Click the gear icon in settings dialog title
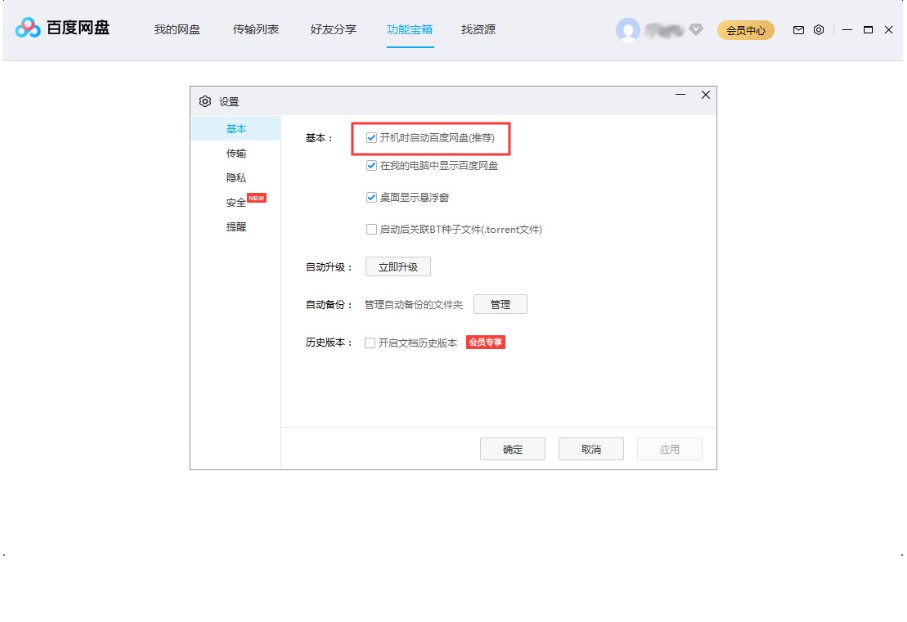This screenshot has height=622, width=907. [205, 101]
